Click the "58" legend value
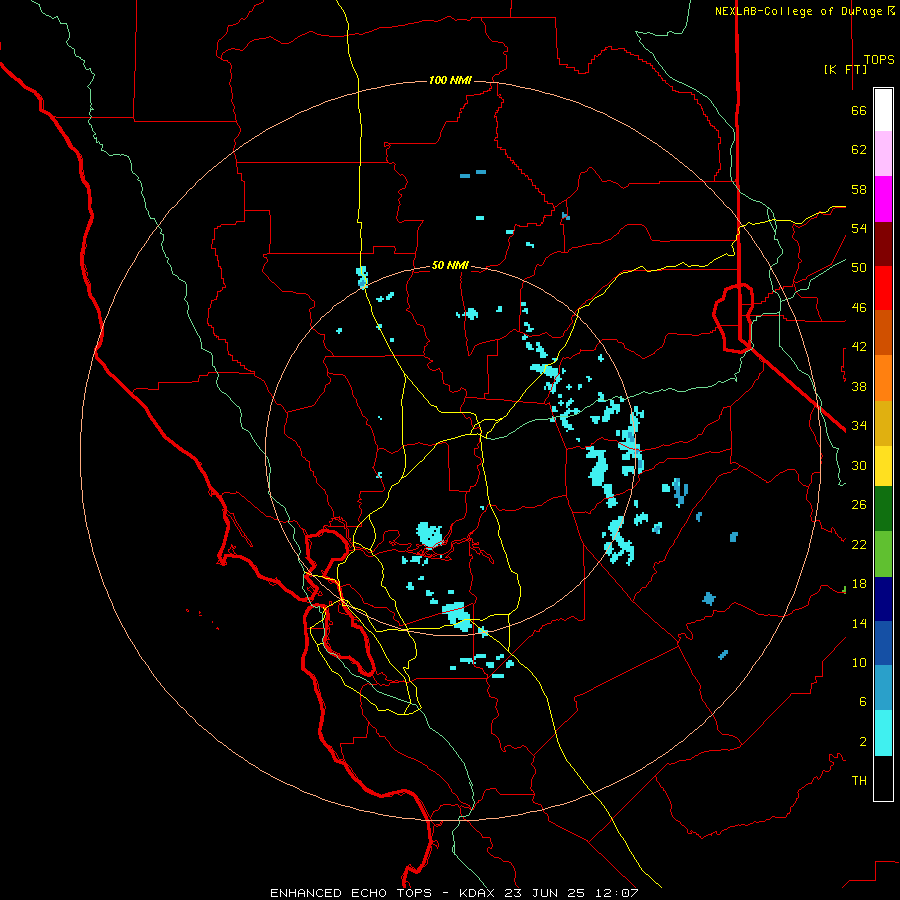Viewport: 900px width, 900px height. (x=859, y=189)
